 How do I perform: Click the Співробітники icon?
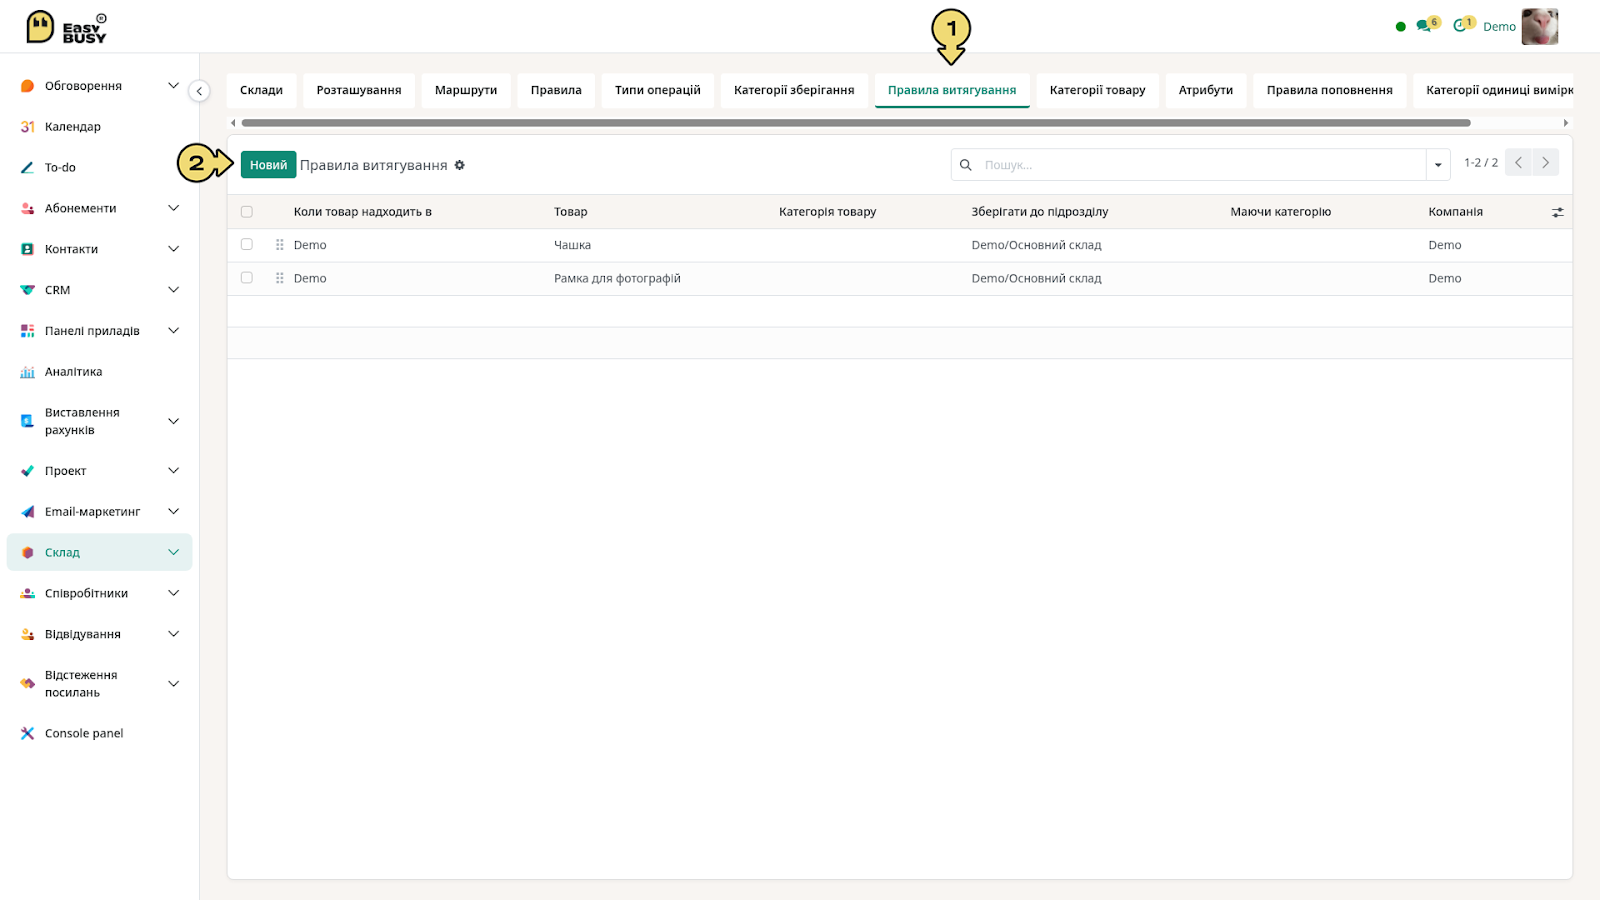(x=28, y=593)
